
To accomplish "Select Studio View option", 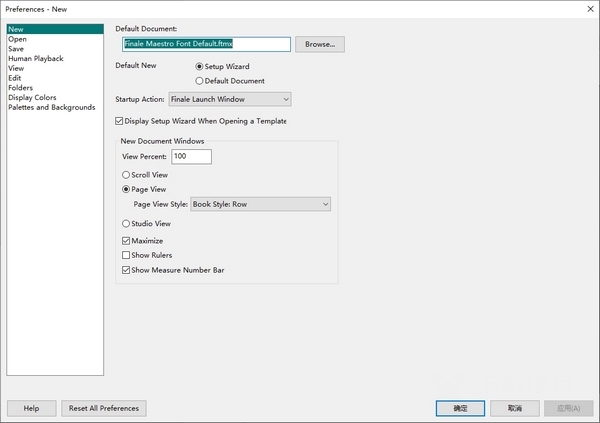I will tap(126, 224).
